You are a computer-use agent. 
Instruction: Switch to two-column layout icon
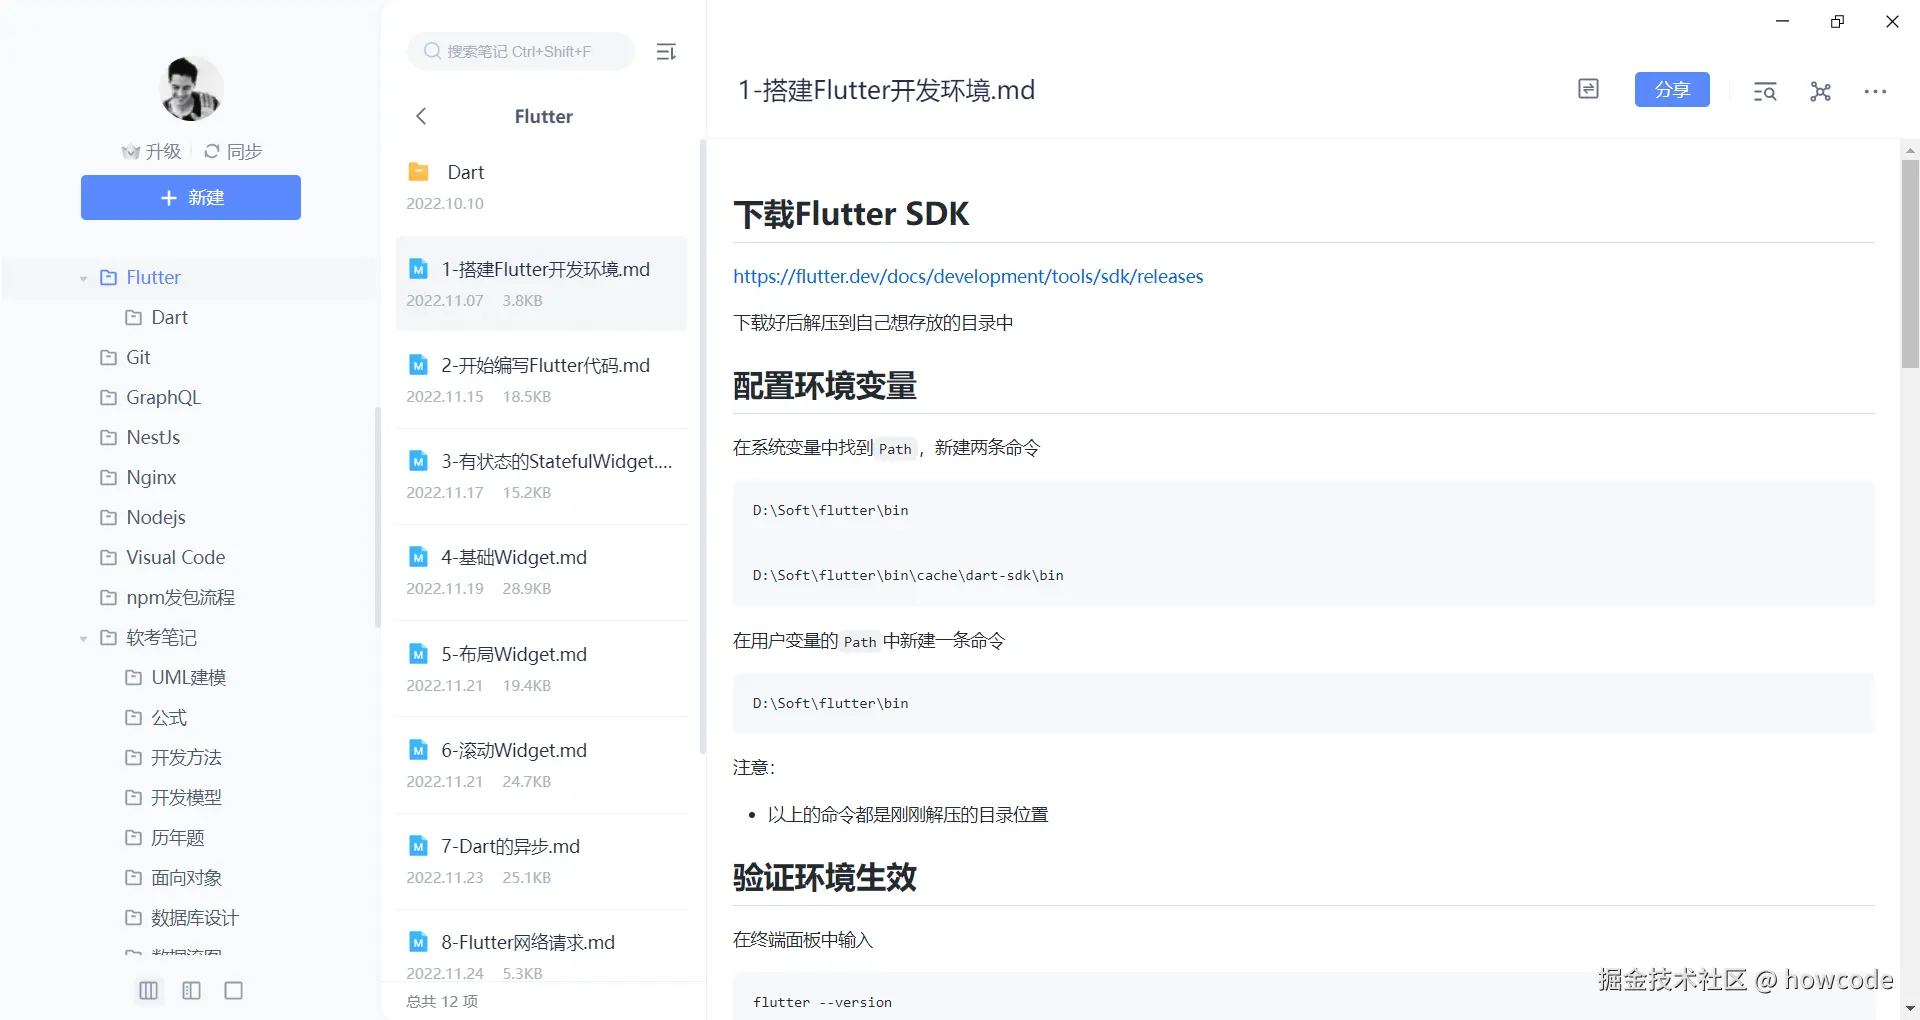pos(191,990)
